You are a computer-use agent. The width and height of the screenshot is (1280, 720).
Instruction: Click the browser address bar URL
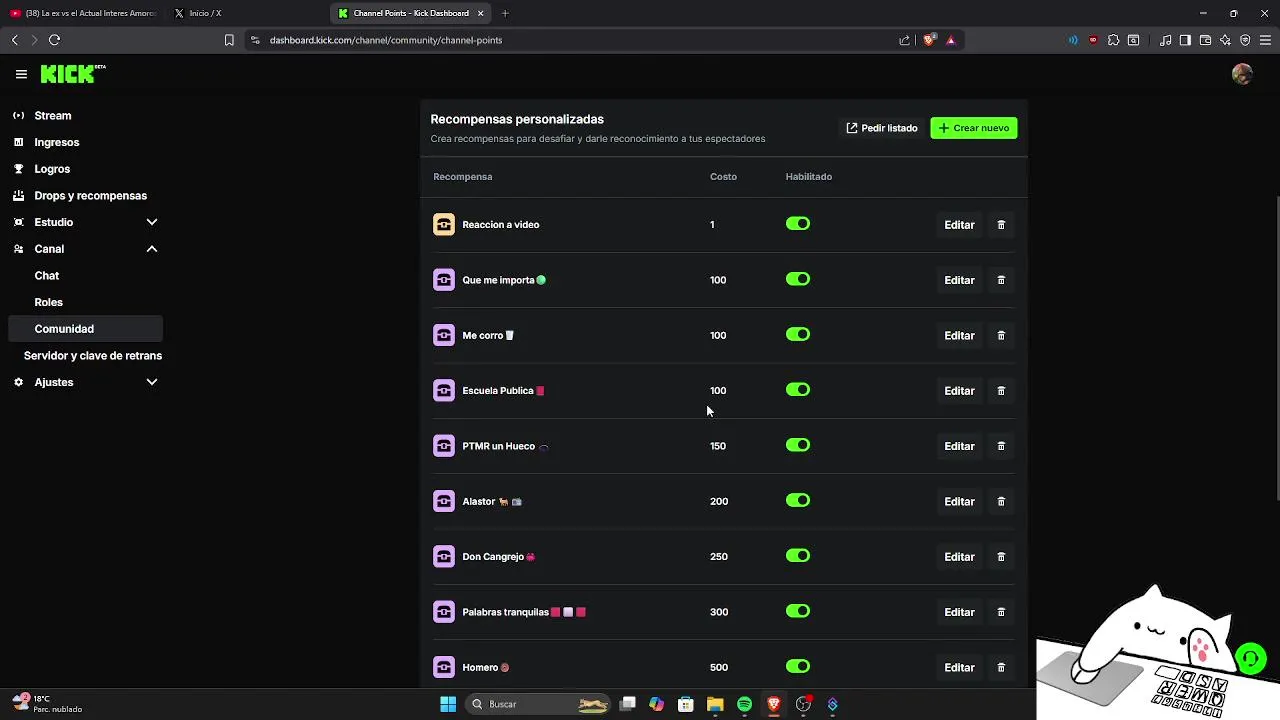point(386,40)
